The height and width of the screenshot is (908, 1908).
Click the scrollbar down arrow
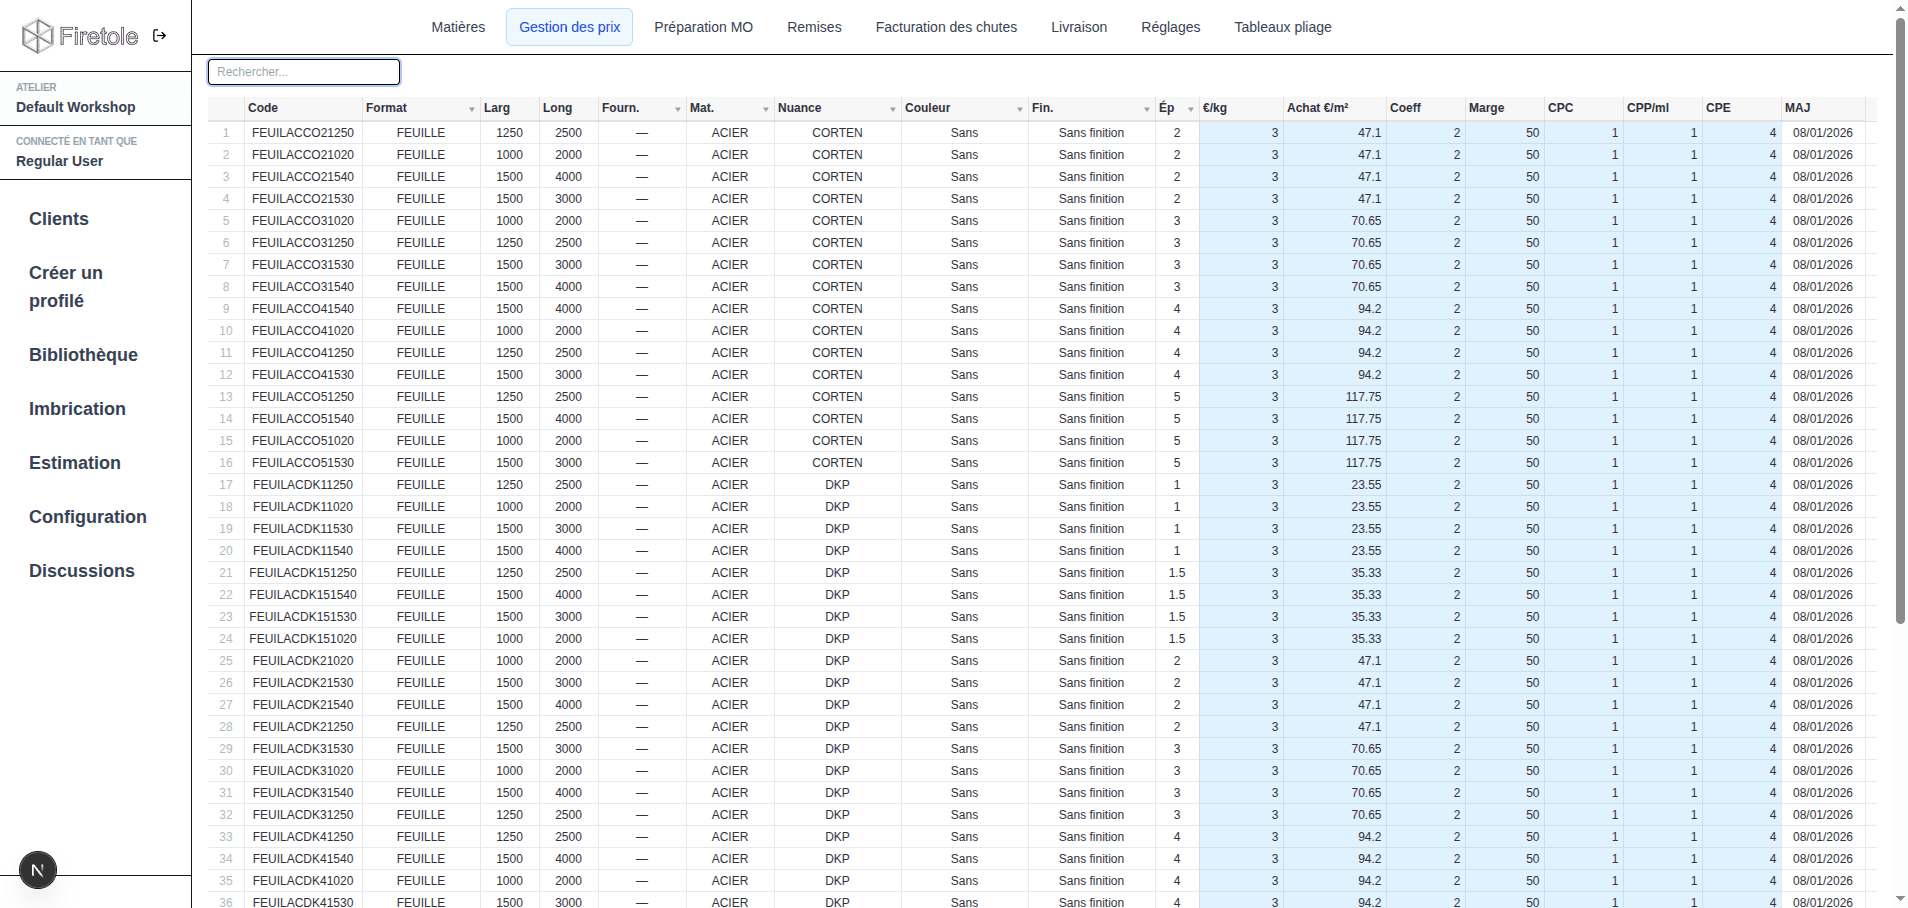point(1900,900)
